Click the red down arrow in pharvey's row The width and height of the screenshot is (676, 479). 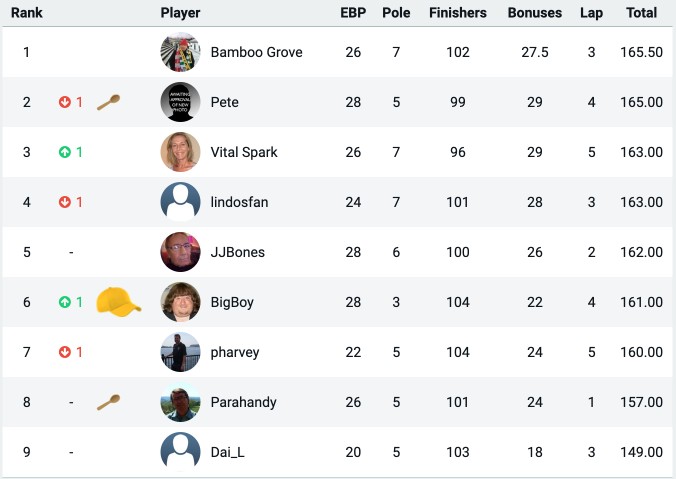65,352
